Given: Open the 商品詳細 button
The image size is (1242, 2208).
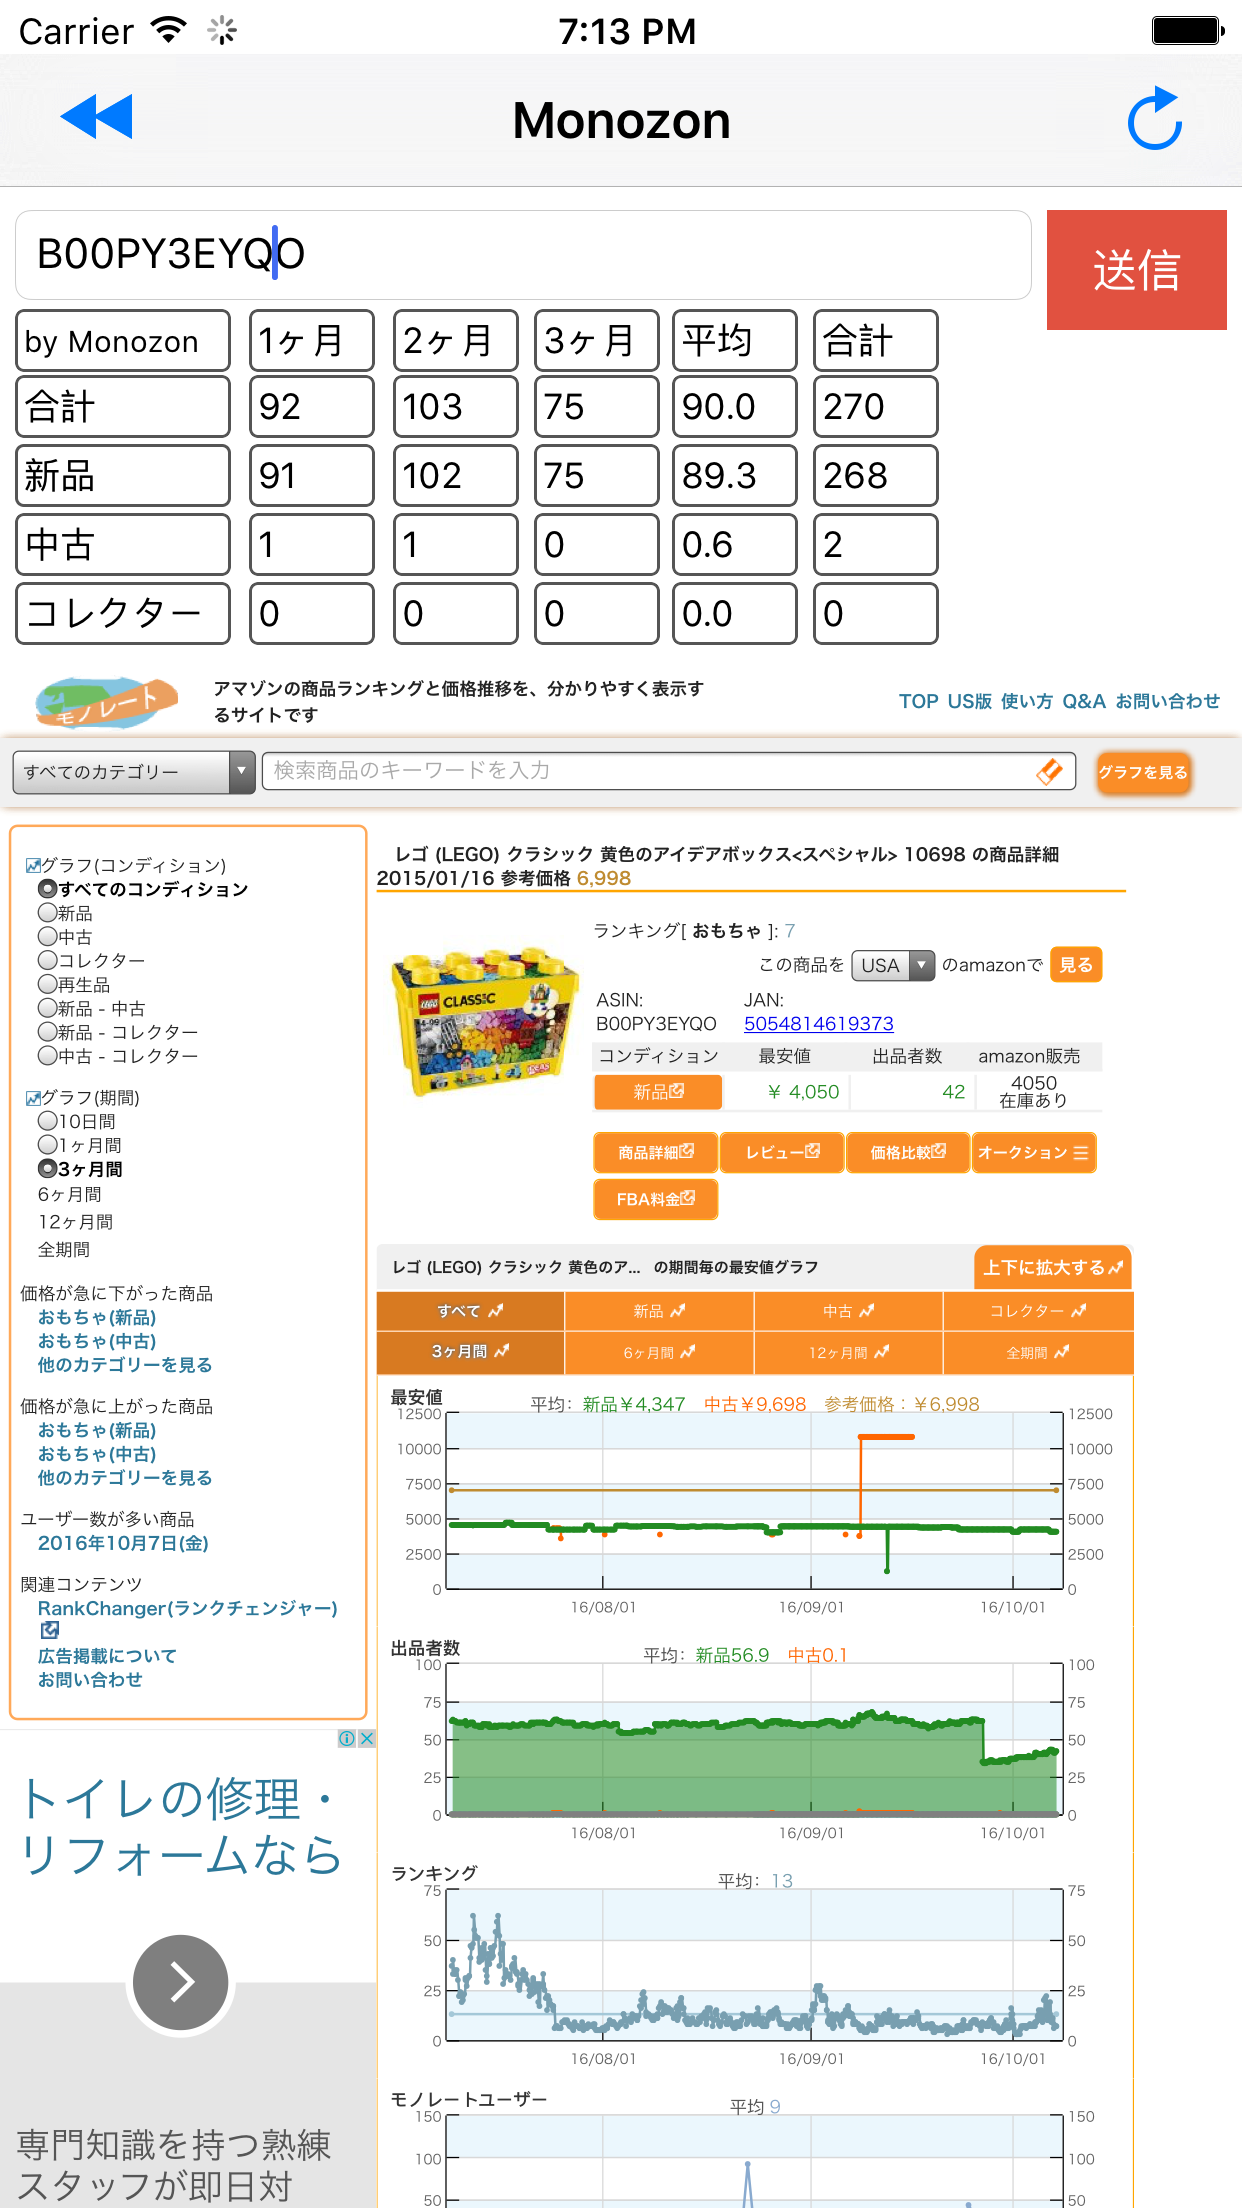Looking at the screenshot, I should [x=656, y=1152].
